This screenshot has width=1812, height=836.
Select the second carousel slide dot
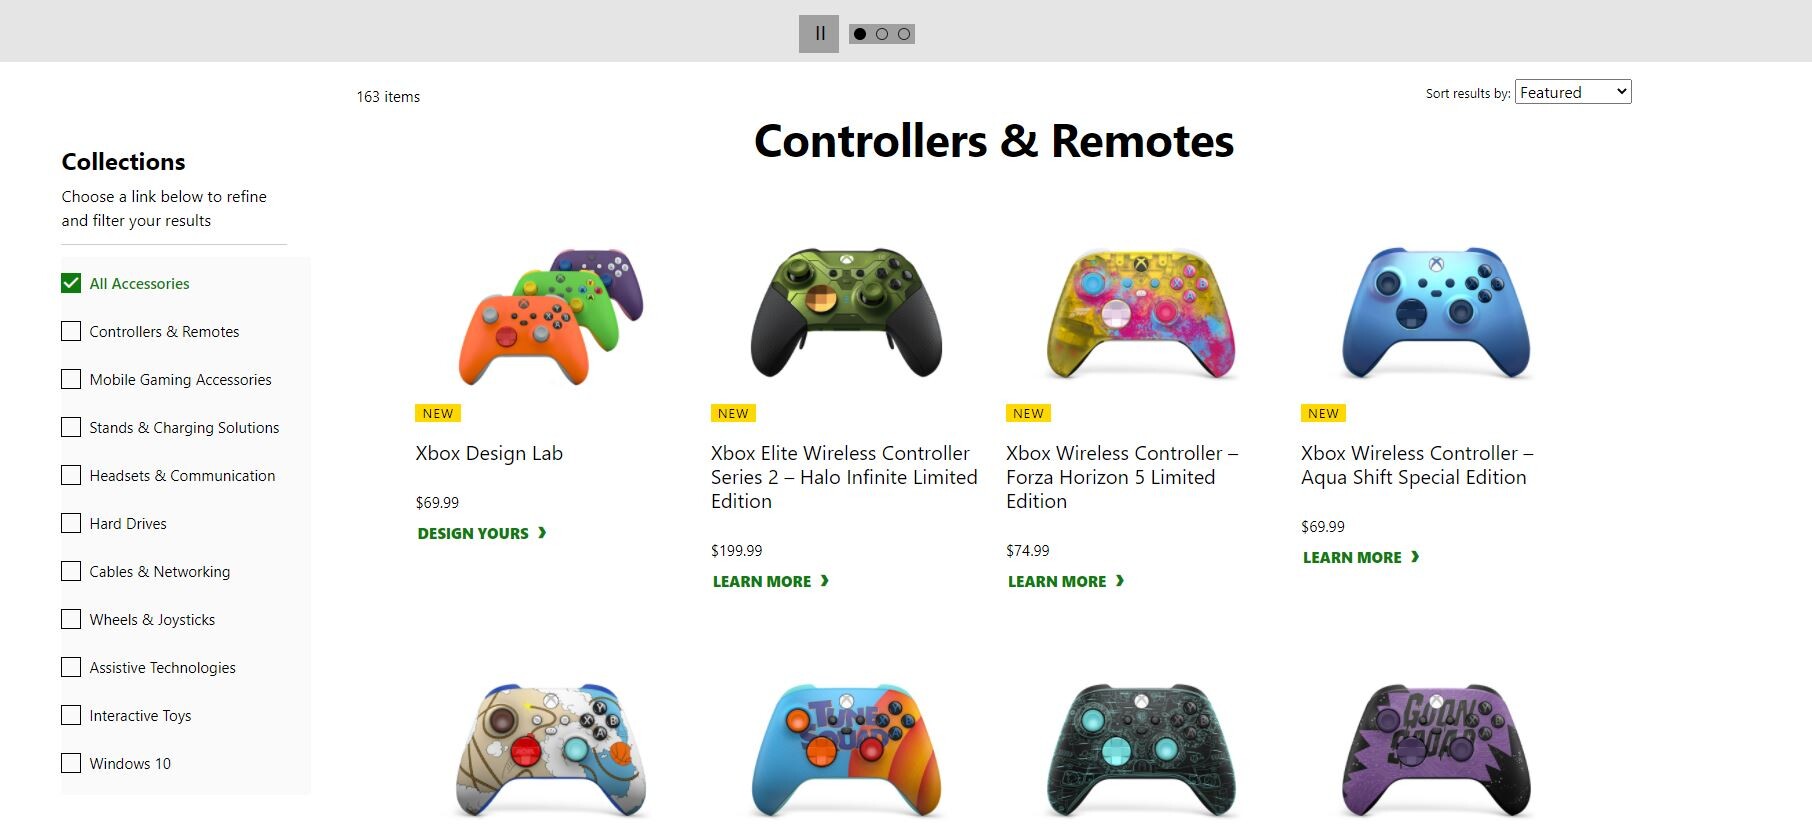tap(882, 34)
